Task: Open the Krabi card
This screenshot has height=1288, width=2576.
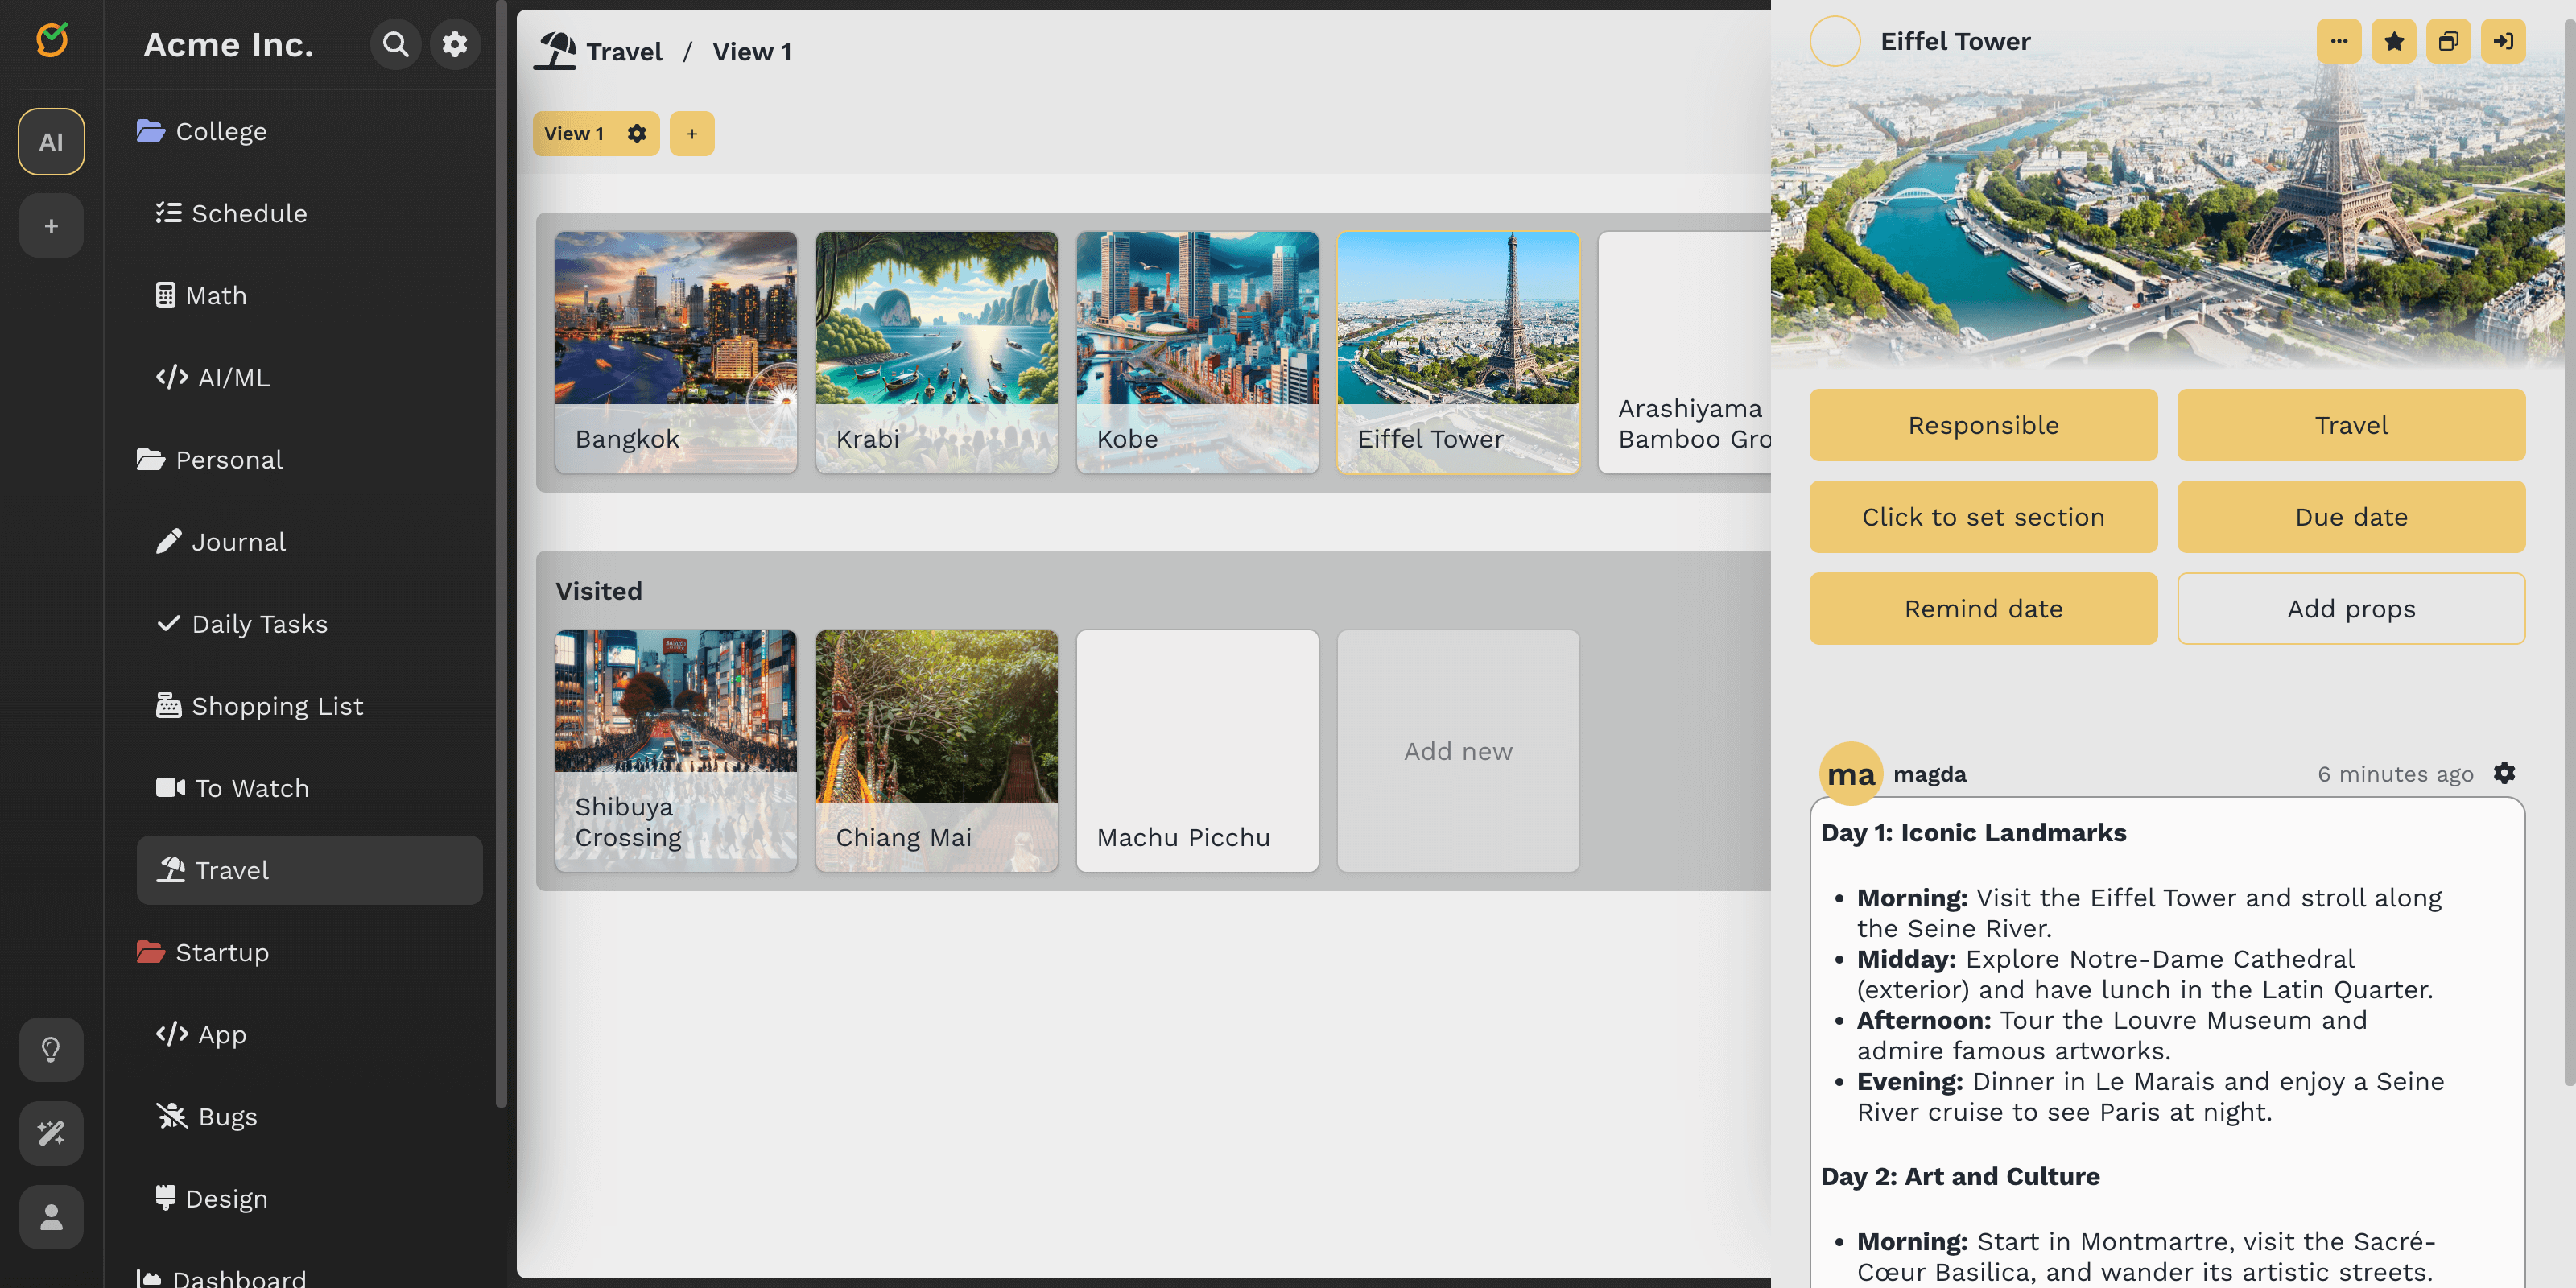Action: point(937,352)
